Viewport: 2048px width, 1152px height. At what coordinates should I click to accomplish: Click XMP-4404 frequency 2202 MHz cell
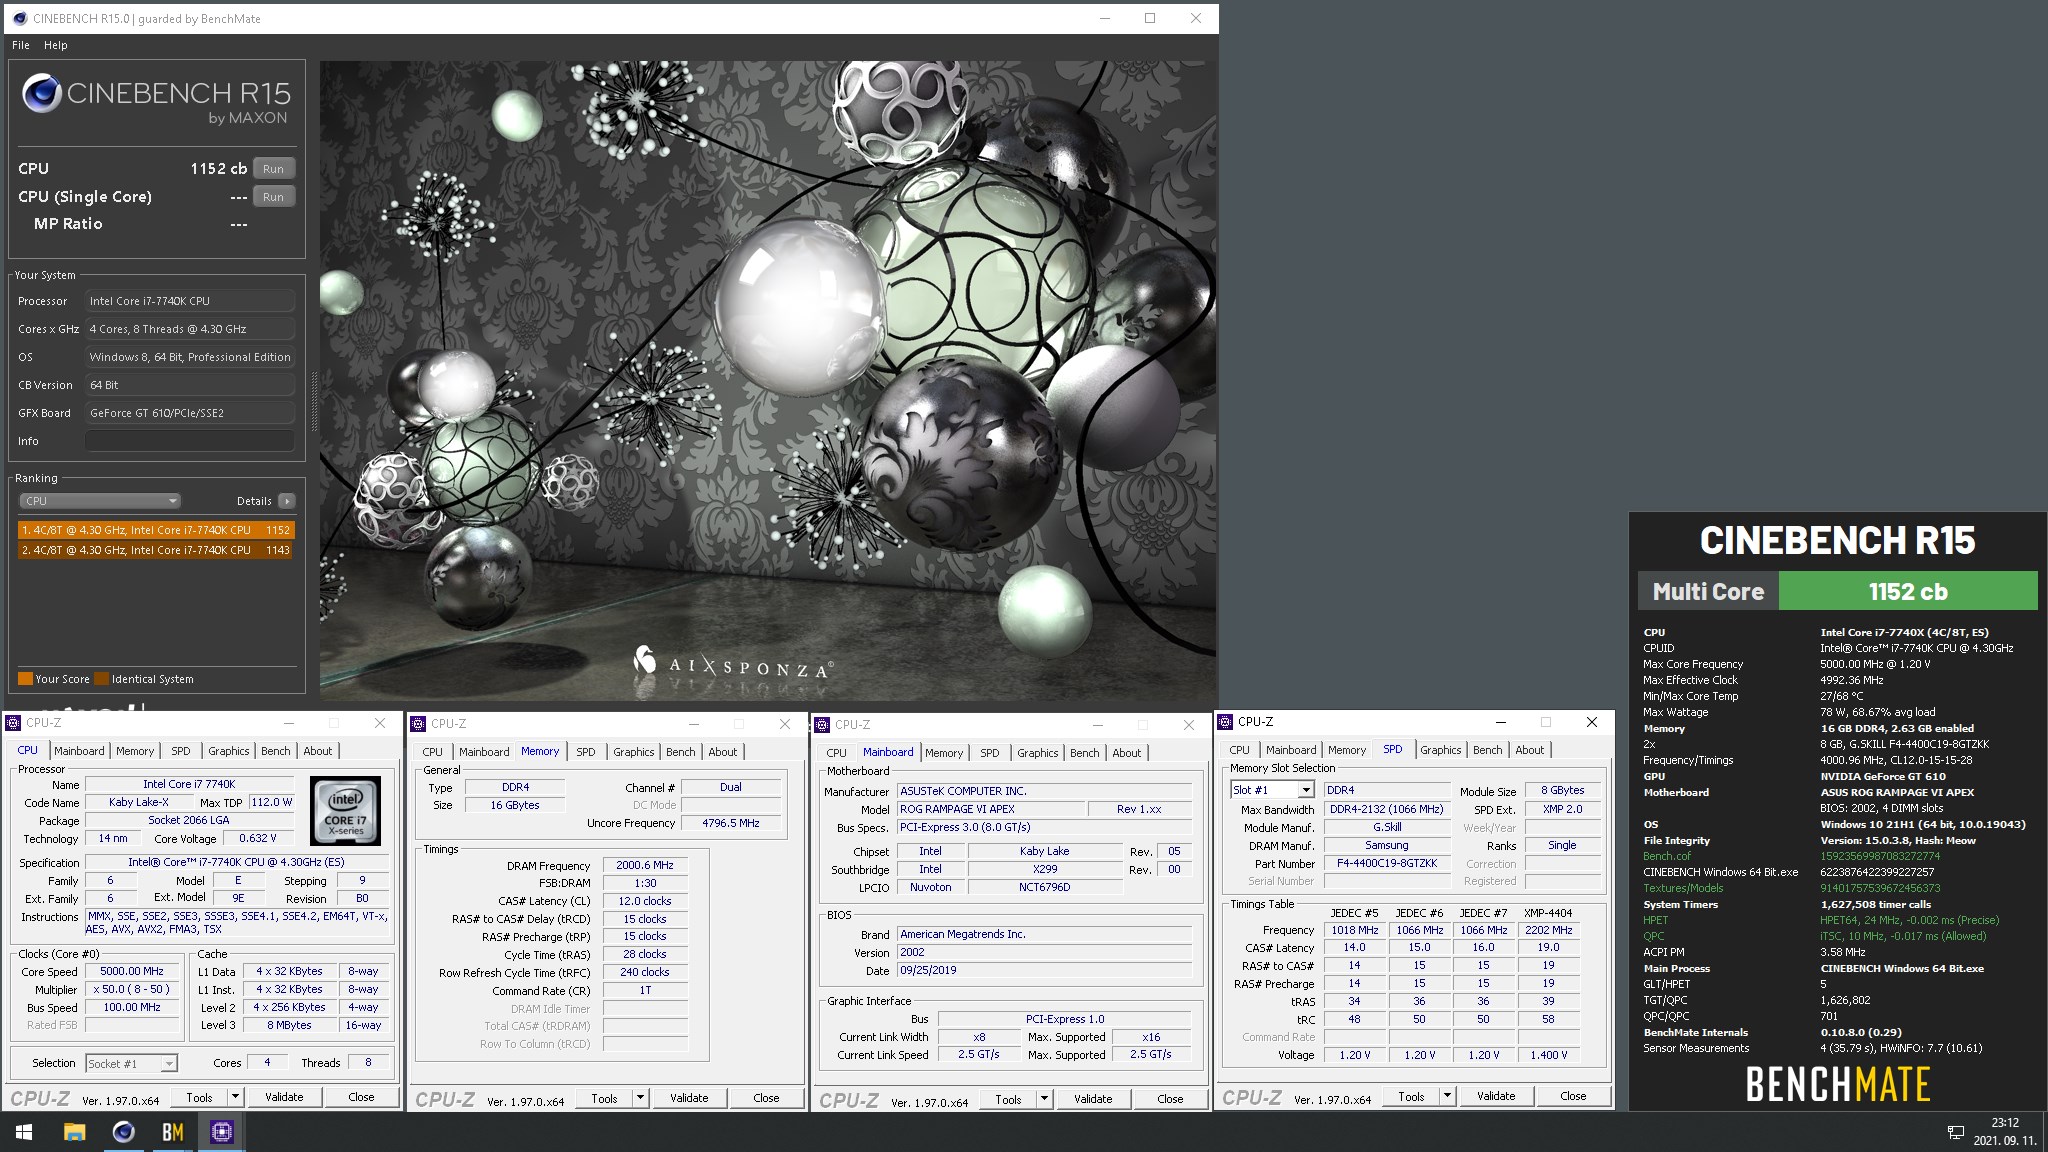tap(1549, 930)
